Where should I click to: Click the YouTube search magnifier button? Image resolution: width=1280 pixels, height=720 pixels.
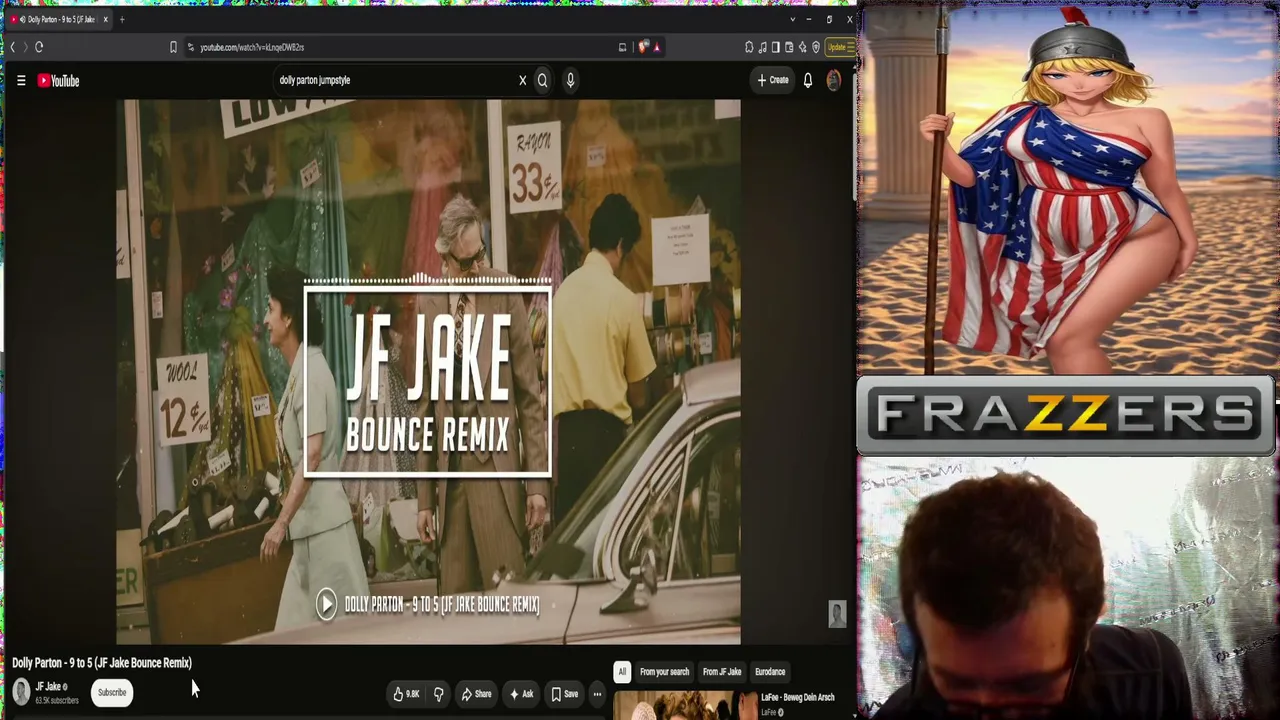[543, 81]
